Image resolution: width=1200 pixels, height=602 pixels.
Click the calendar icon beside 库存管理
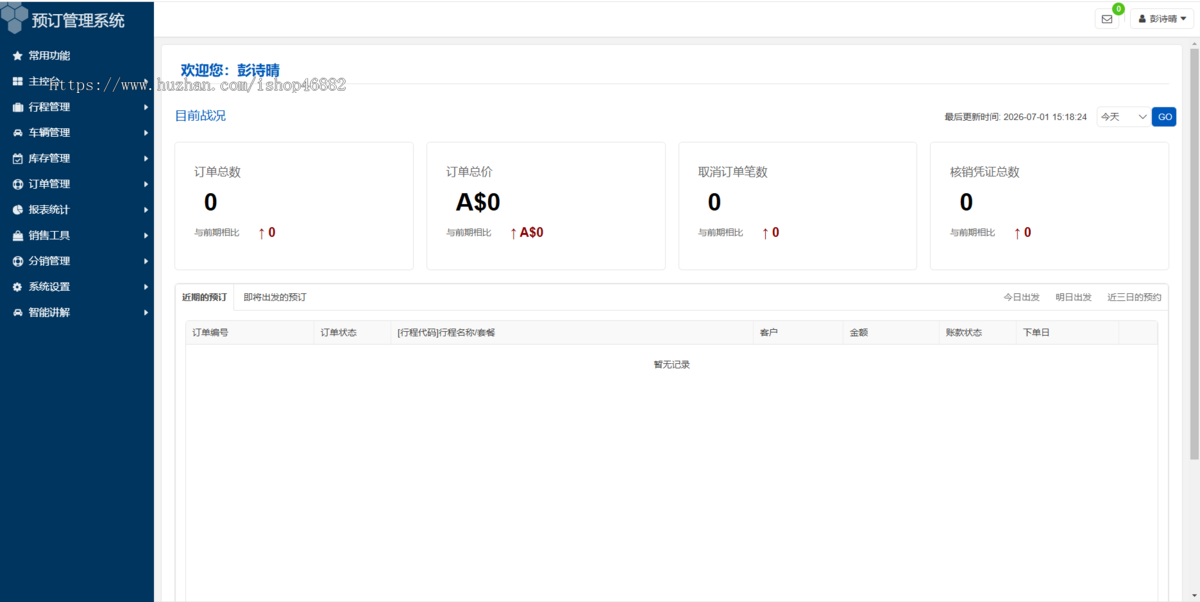(x=17, y=159)
